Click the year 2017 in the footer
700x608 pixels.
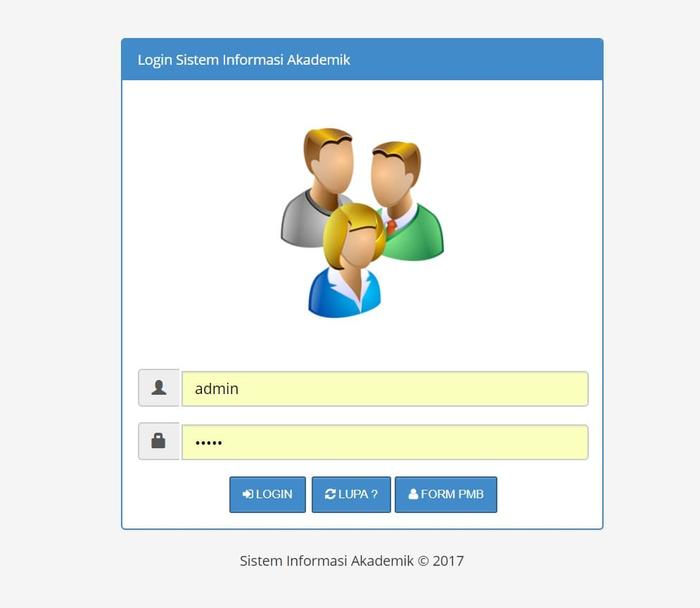pyautogui.click(x=448, y=561)
